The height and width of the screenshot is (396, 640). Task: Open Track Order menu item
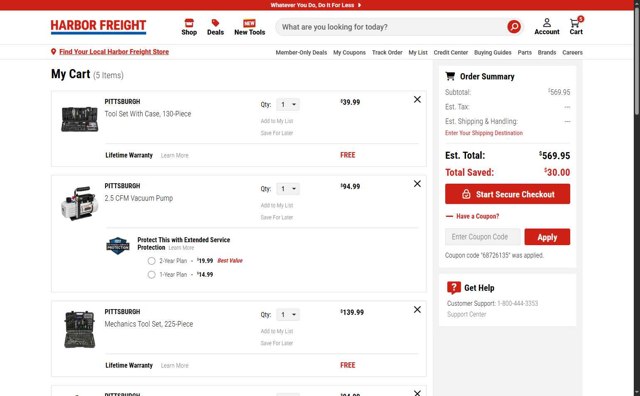click(387, 53)
